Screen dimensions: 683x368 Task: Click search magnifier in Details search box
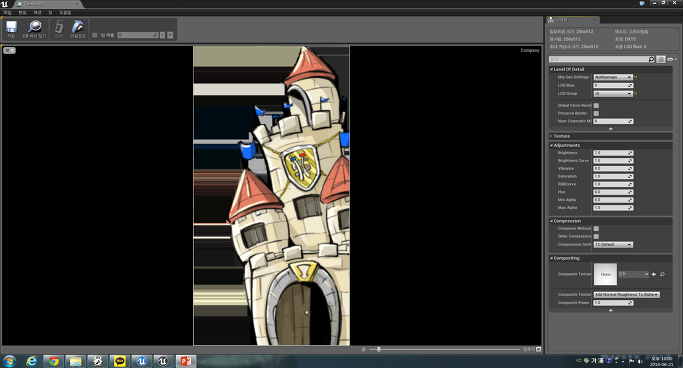pyautogui.click(x=651, y=59)
